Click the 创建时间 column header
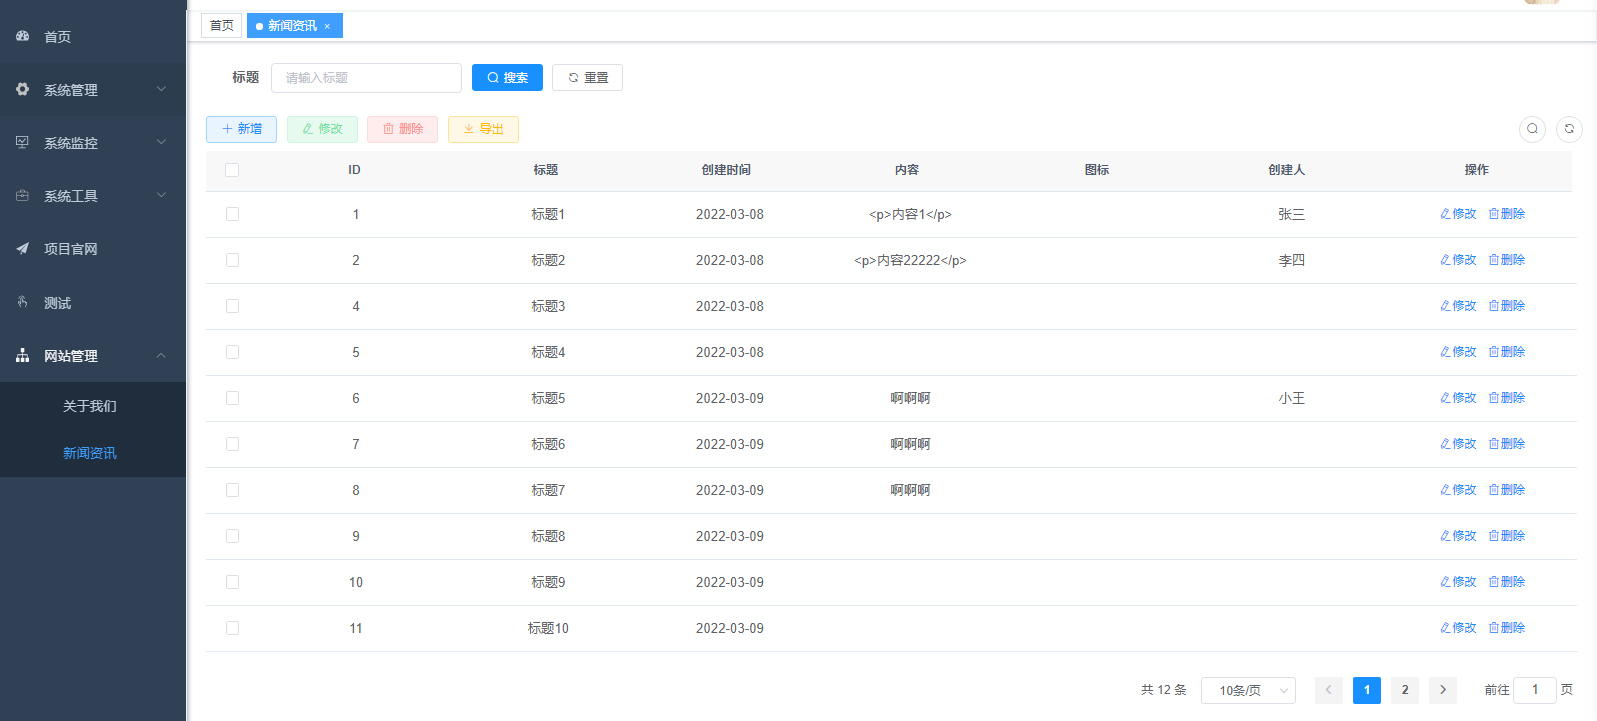The height and width of the screenshot is (721, 1597). (726, 170)
